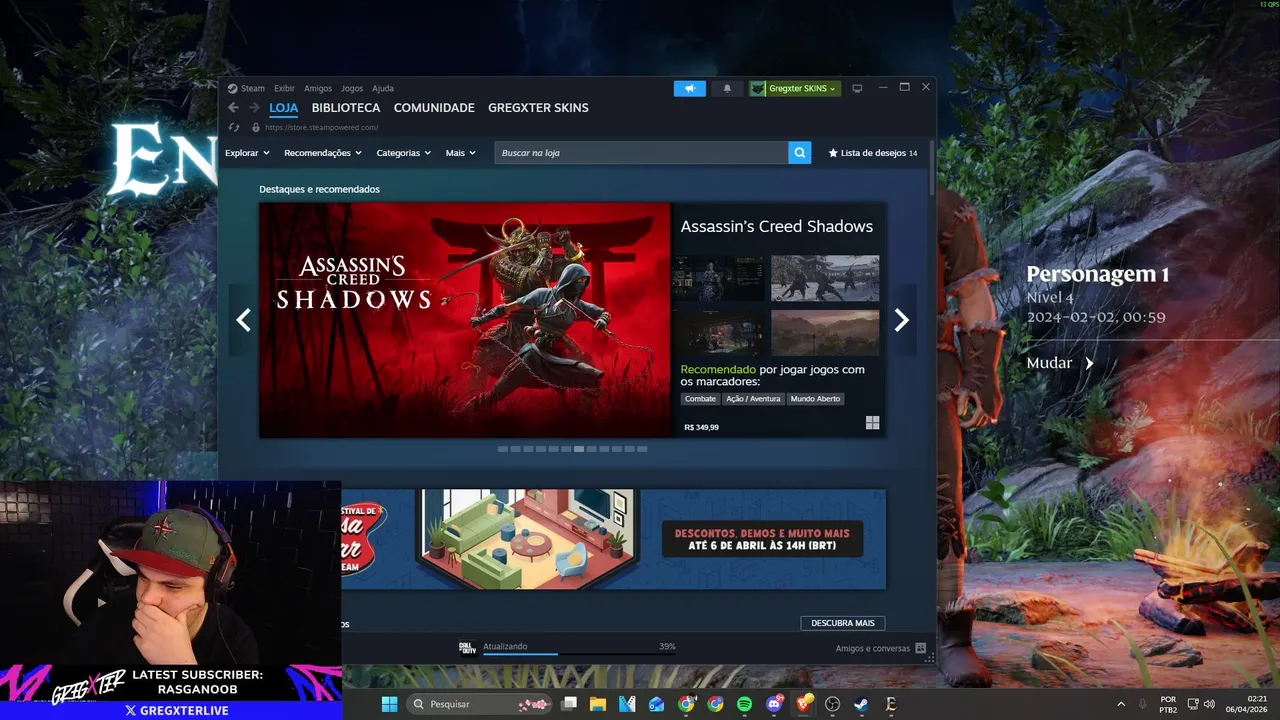
Task: Expand the Explorar dropdown
Action: tap(247, 153)
